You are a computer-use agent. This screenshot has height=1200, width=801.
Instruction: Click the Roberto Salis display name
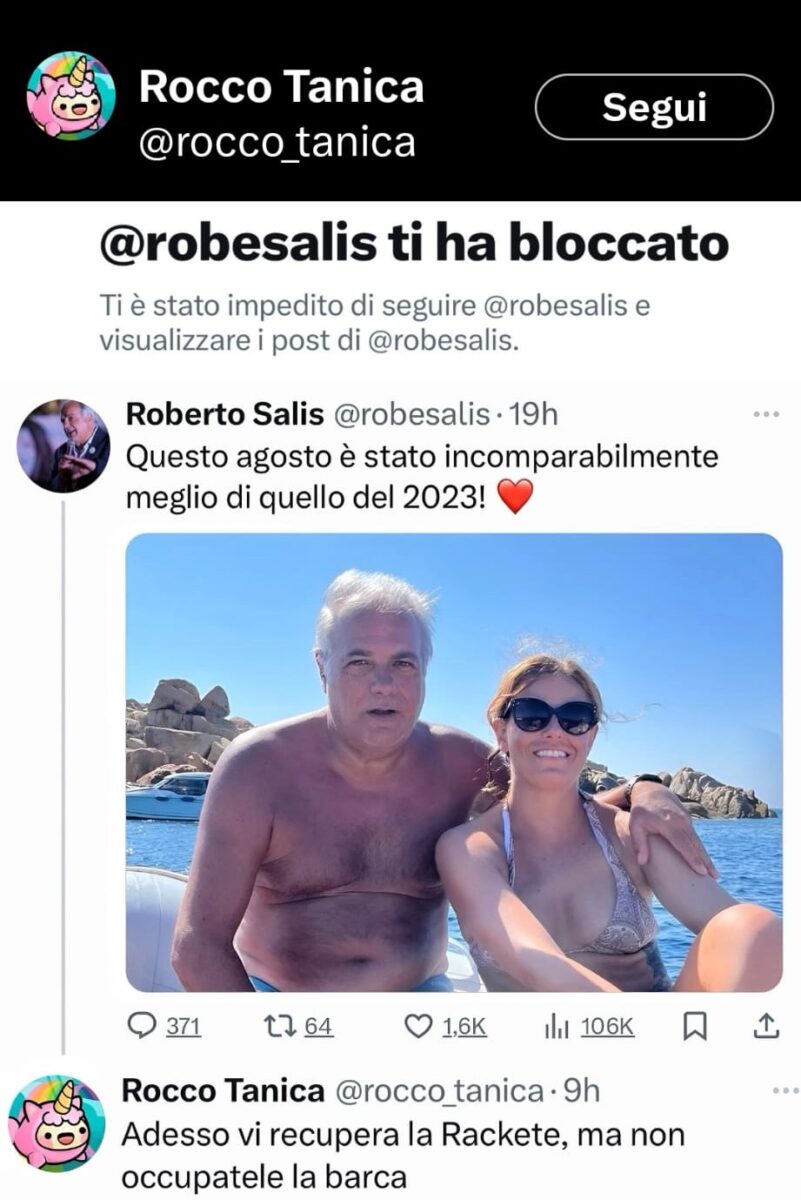coord(223,414)
